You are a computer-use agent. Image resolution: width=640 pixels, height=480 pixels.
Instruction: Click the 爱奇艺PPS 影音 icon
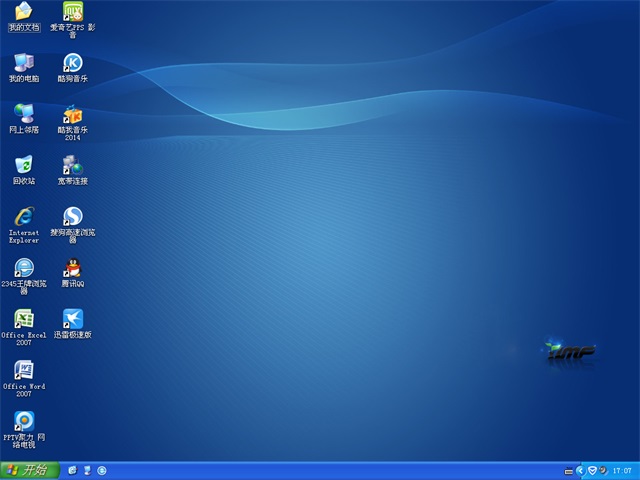pos(73,12)
